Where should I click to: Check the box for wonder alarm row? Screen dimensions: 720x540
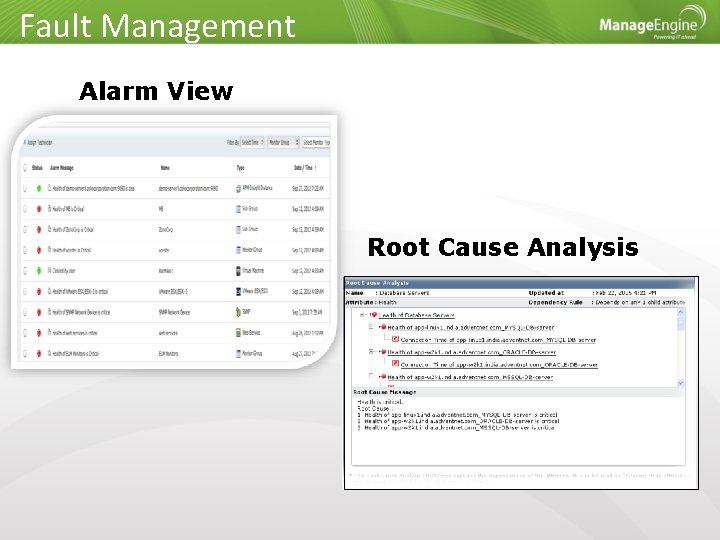25,250
